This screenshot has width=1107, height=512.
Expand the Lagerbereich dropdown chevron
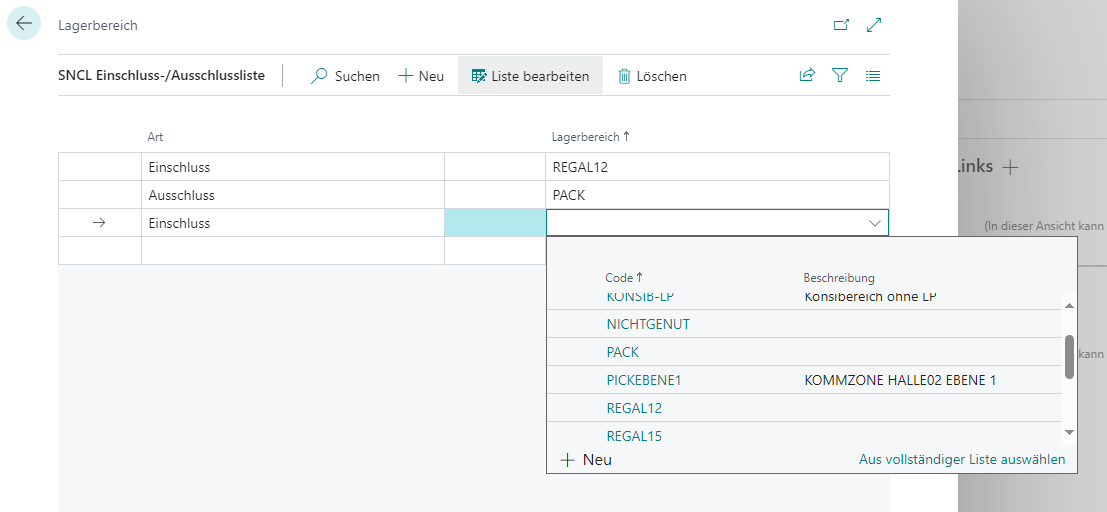tap(875, 223)
